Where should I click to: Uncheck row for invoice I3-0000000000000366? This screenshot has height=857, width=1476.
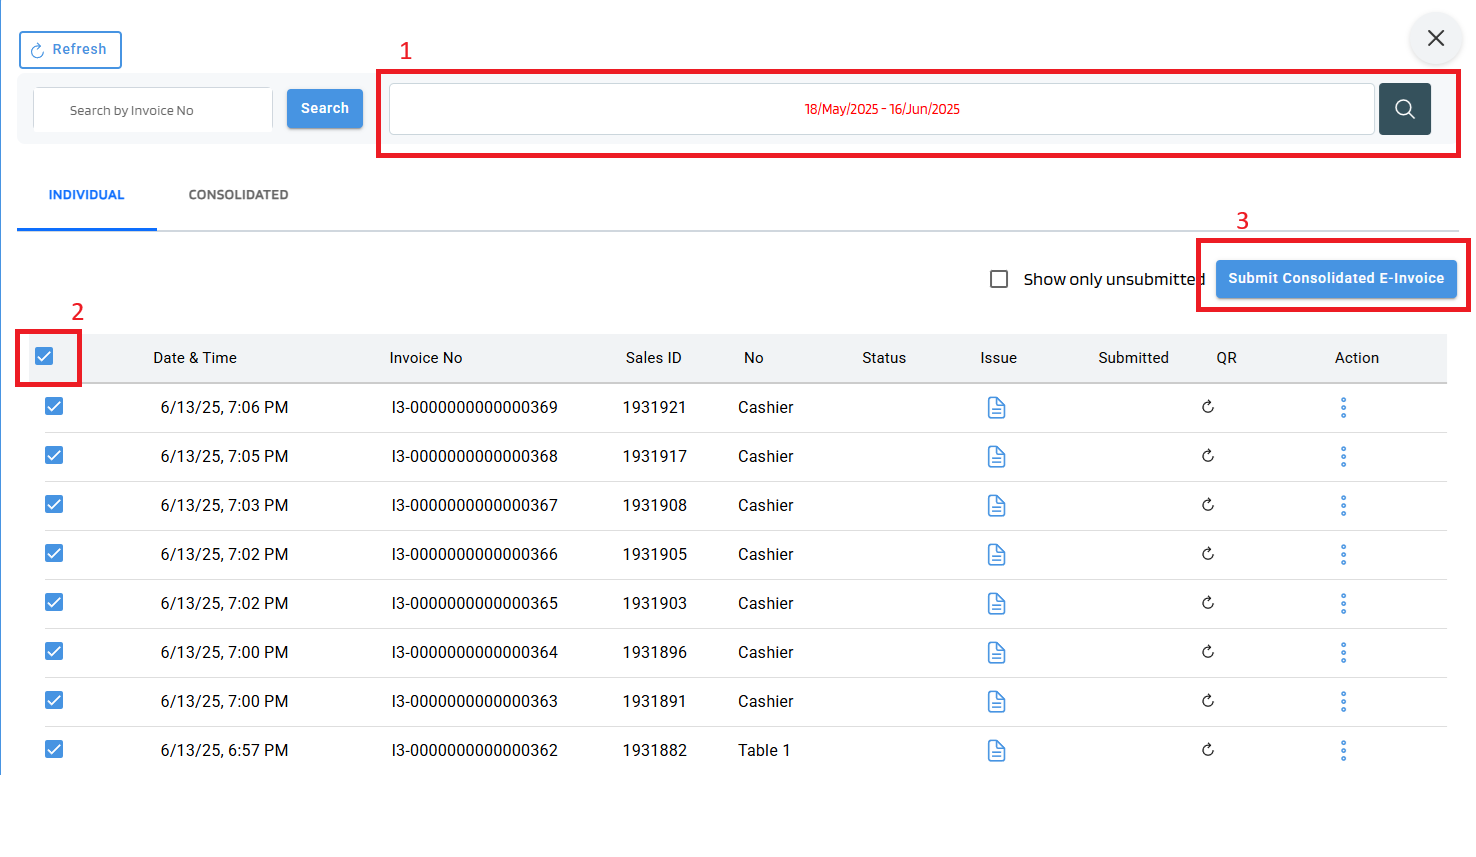(54, 553)
